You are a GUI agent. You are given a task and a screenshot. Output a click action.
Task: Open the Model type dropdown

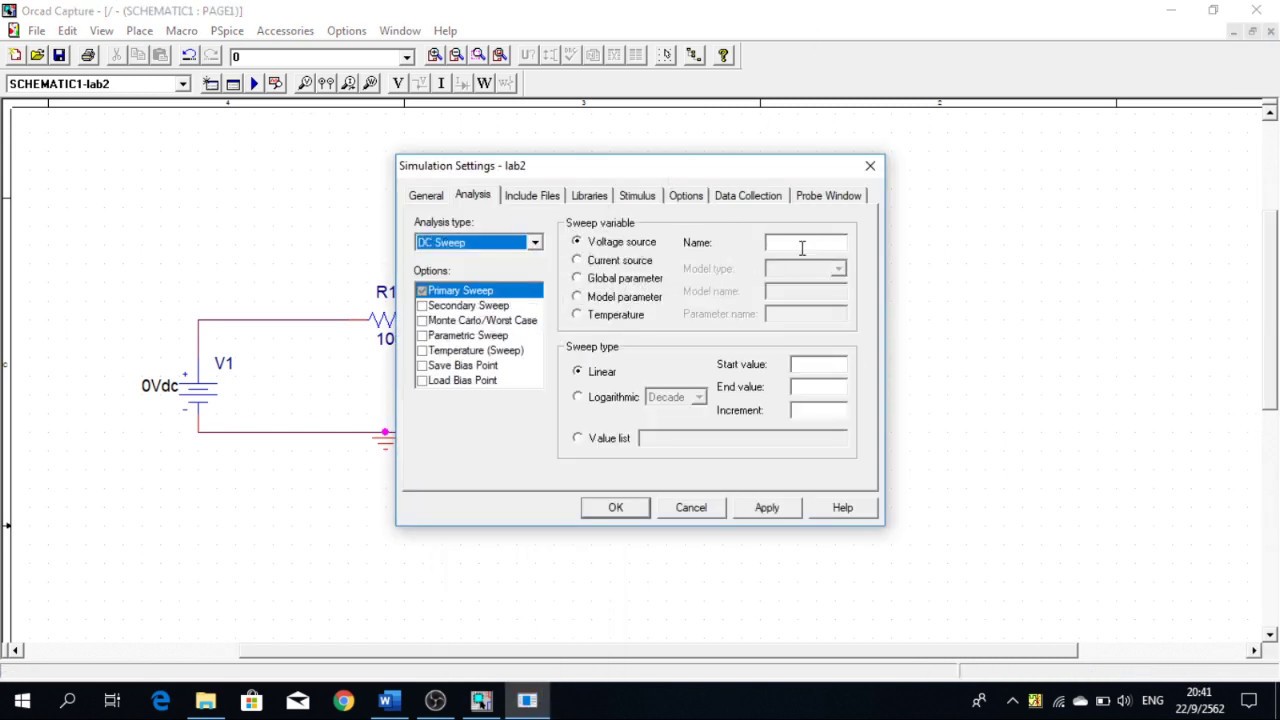tap(838, 269)
